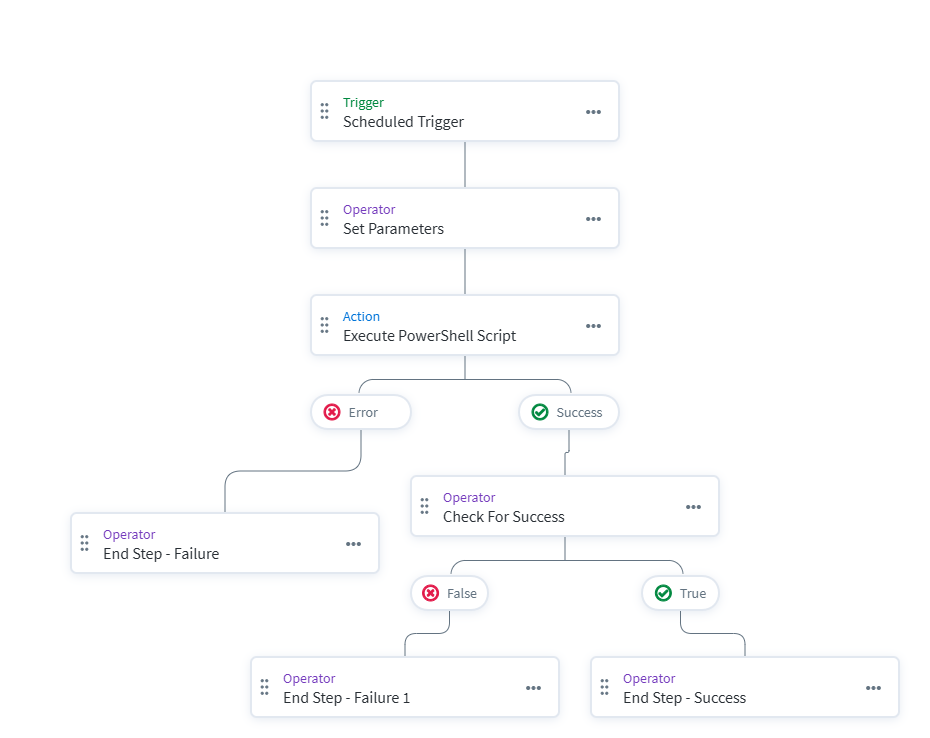930x738 pixels.
Task: Click drag handle on End Step - Failure
Action: (x=85, y=543)
